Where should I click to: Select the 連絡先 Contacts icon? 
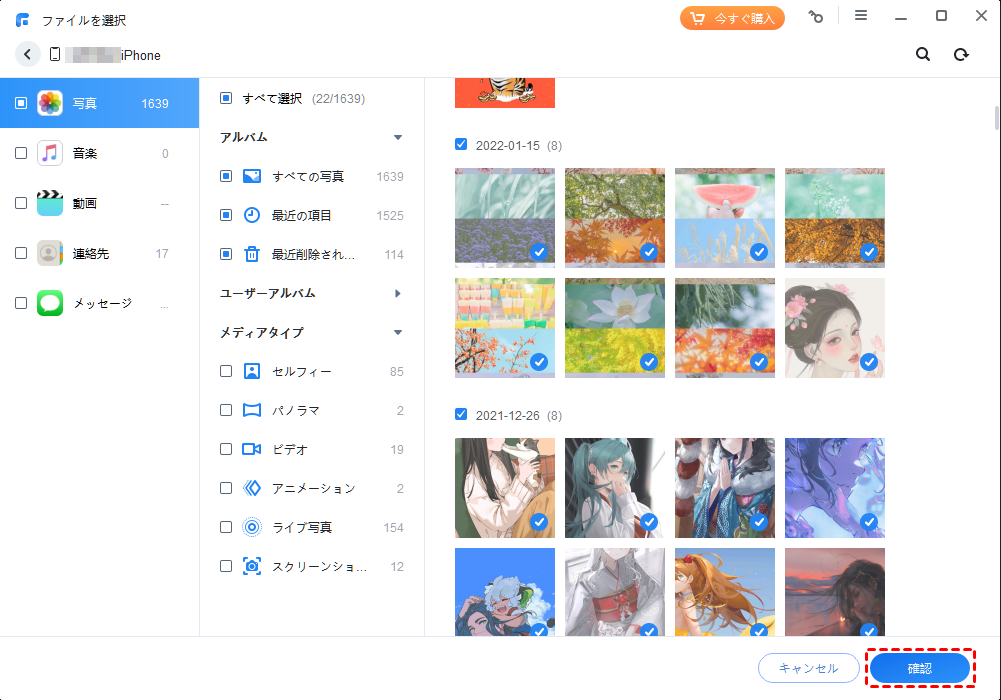click(50, 253)
